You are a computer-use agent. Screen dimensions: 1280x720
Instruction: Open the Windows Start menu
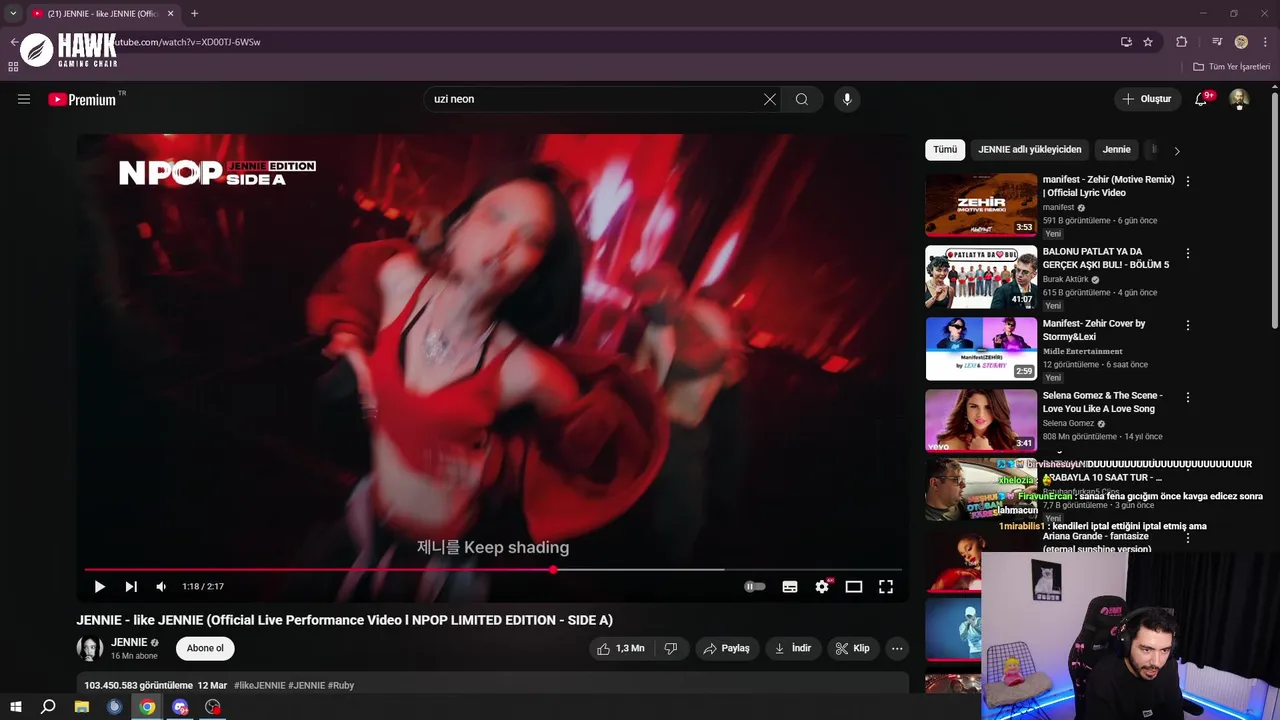[x=15, y=707]
